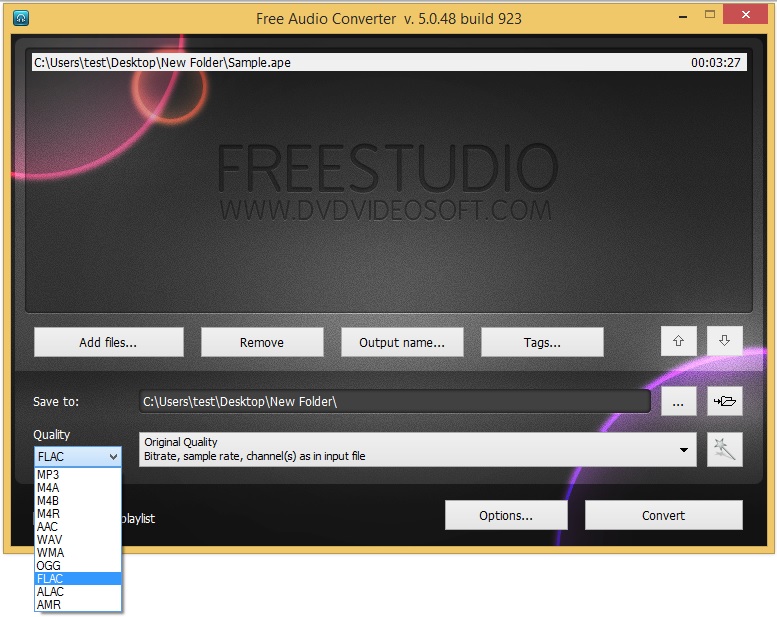
Task: Choose AAC from the format list
Action: (x=78, y=526)
